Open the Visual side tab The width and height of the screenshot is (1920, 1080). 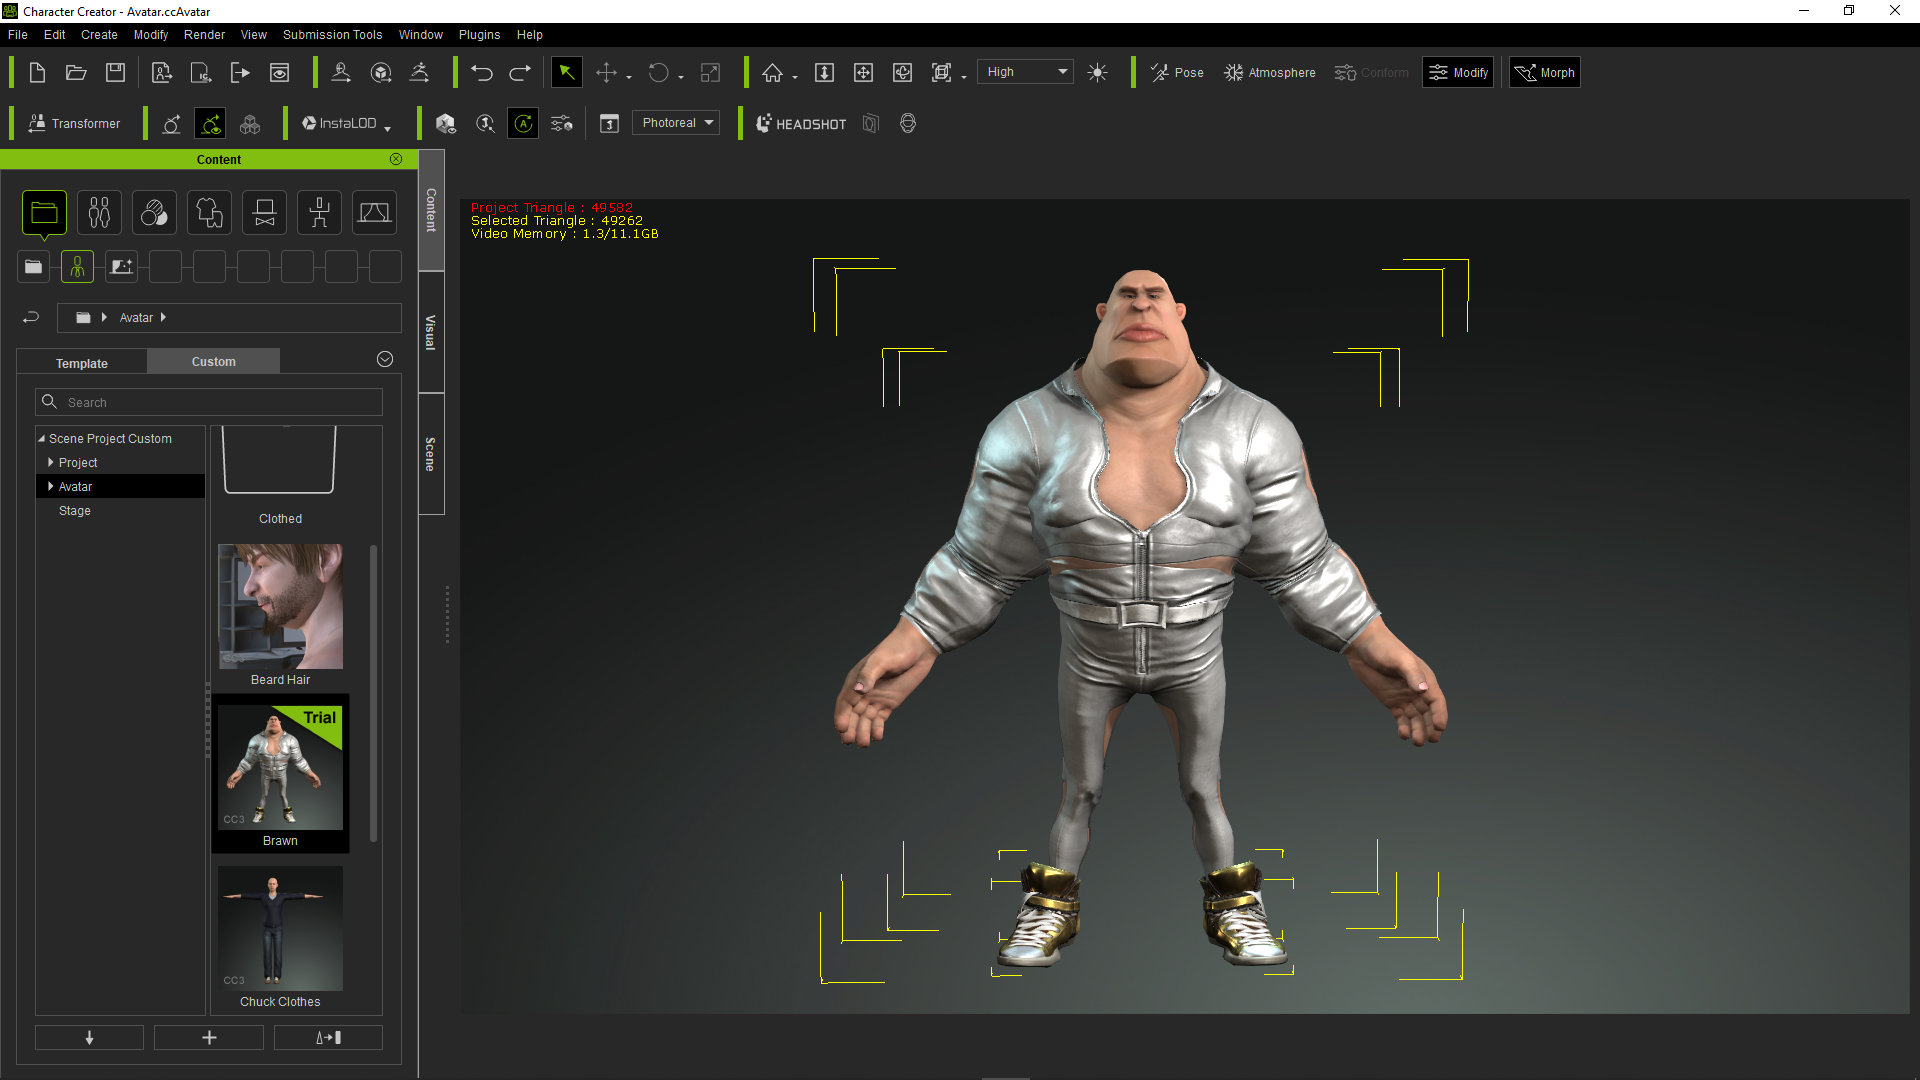[431, 332]
